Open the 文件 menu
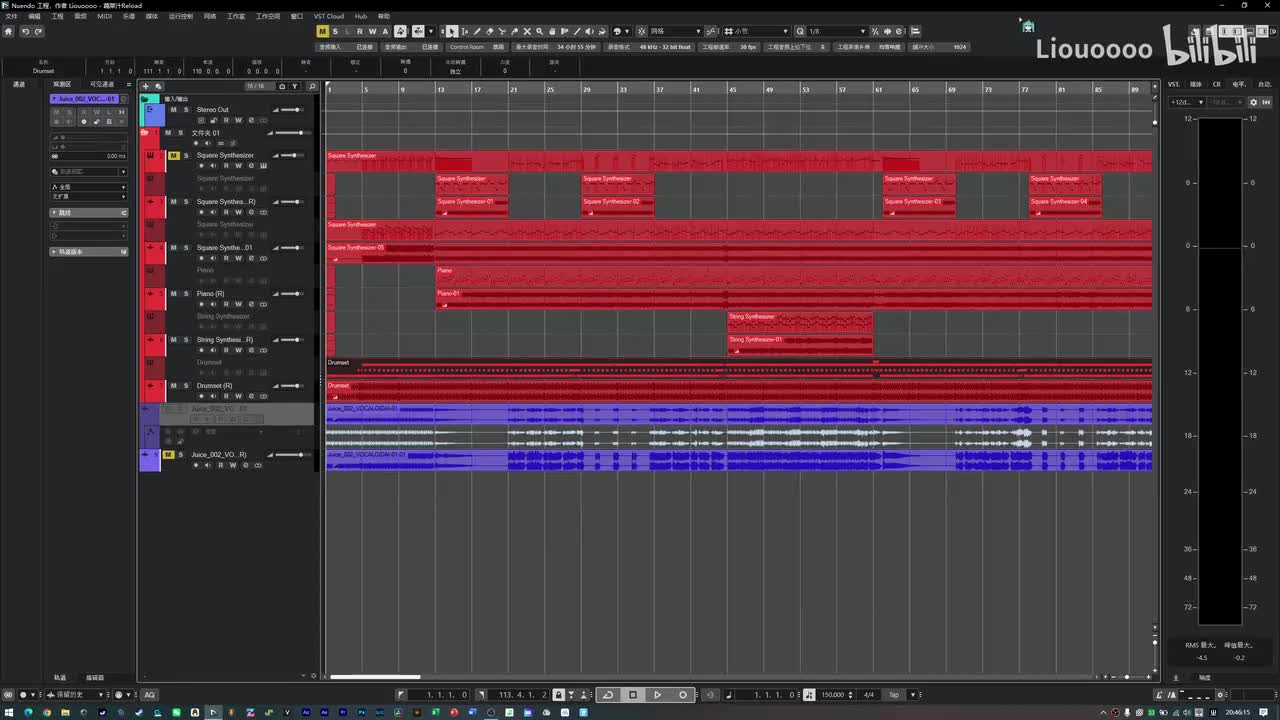Image resolution: width=1280 pixels, height=720 pixels. (11, 17)
